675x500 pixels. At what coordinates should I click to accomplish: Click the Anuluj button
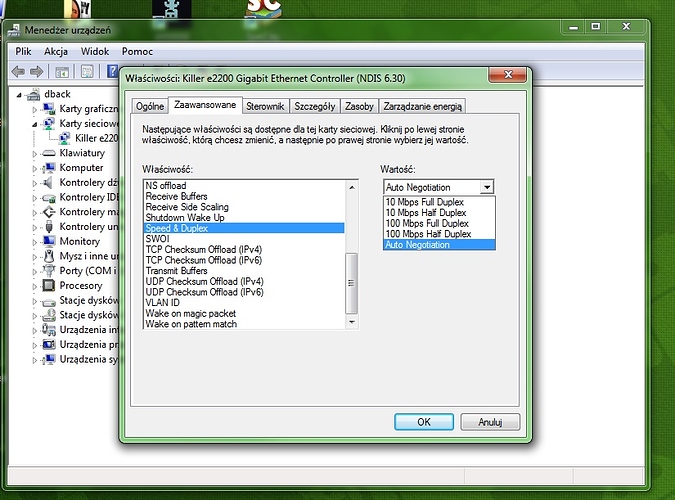490,422
